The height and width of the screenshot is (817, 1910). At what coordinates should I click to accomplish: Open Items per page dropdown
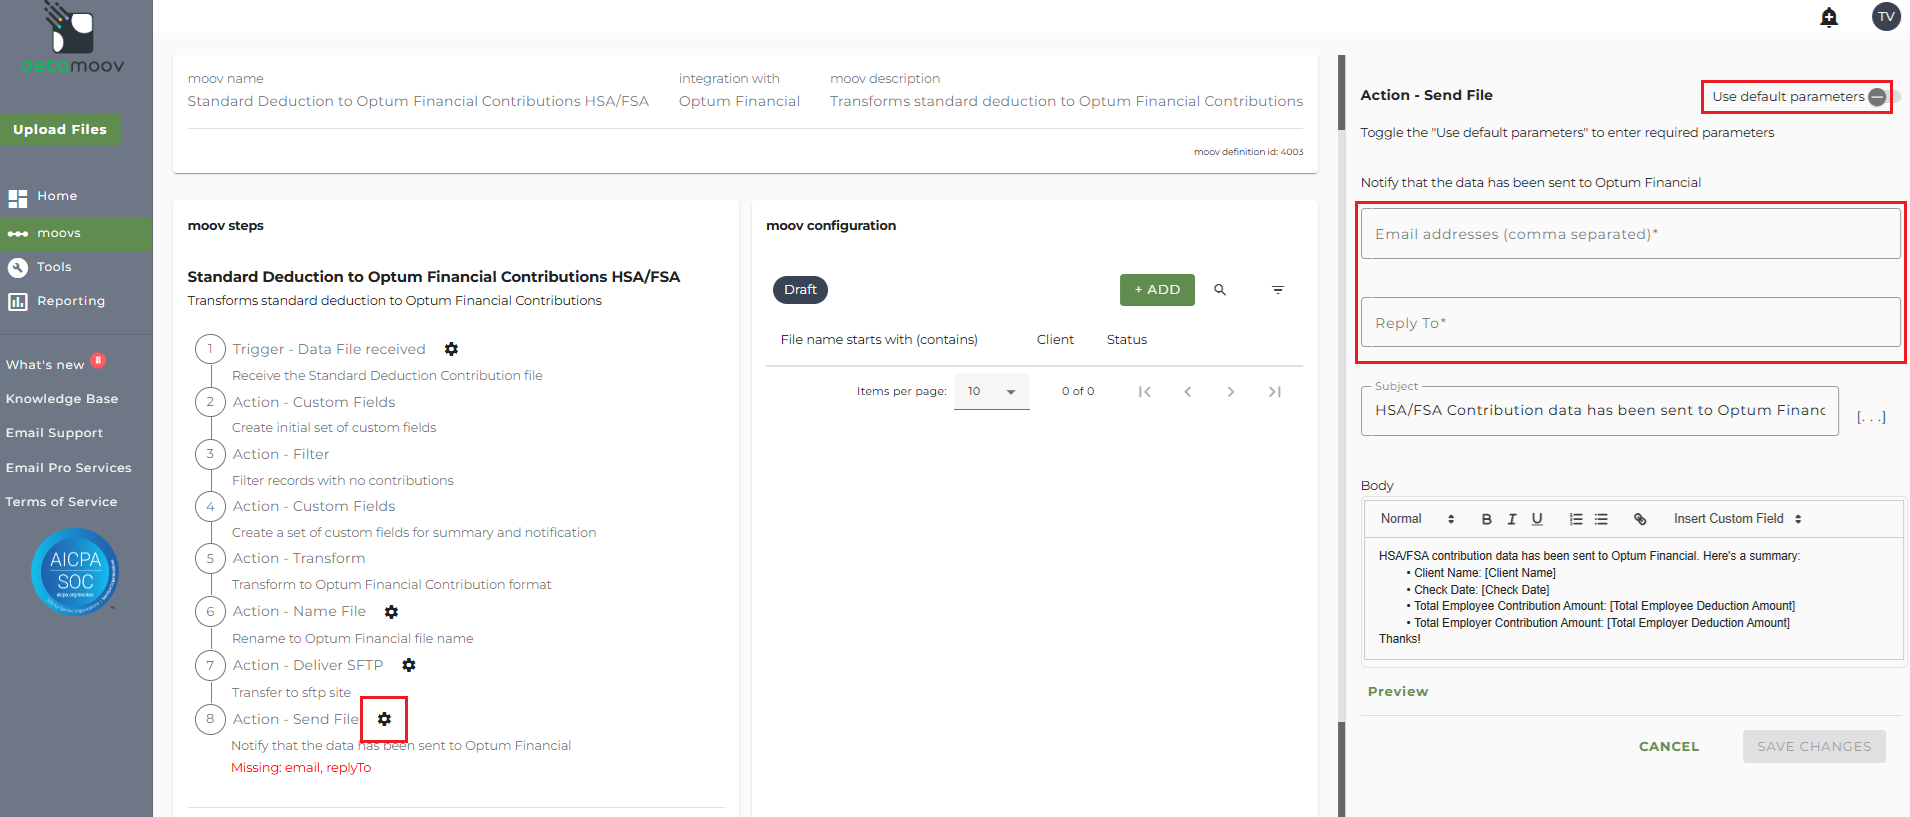coord(991,392)
